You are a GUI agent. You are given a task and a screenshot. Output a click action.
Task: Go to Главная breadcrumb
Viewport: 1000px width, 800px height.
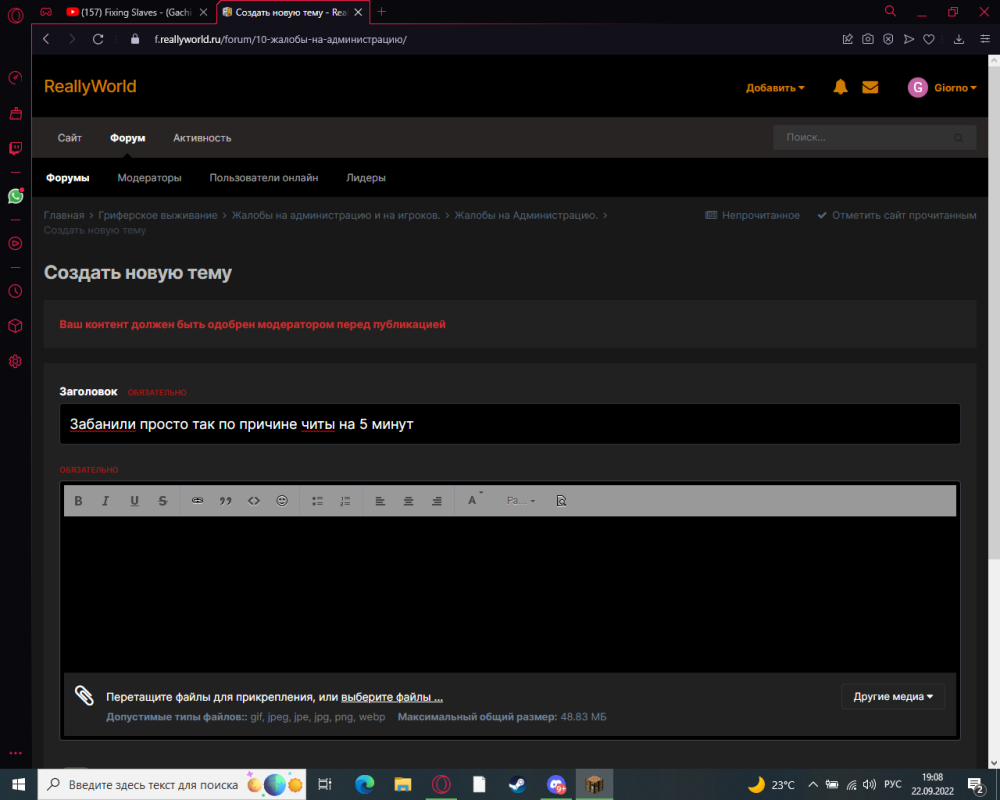click(64, 216)
